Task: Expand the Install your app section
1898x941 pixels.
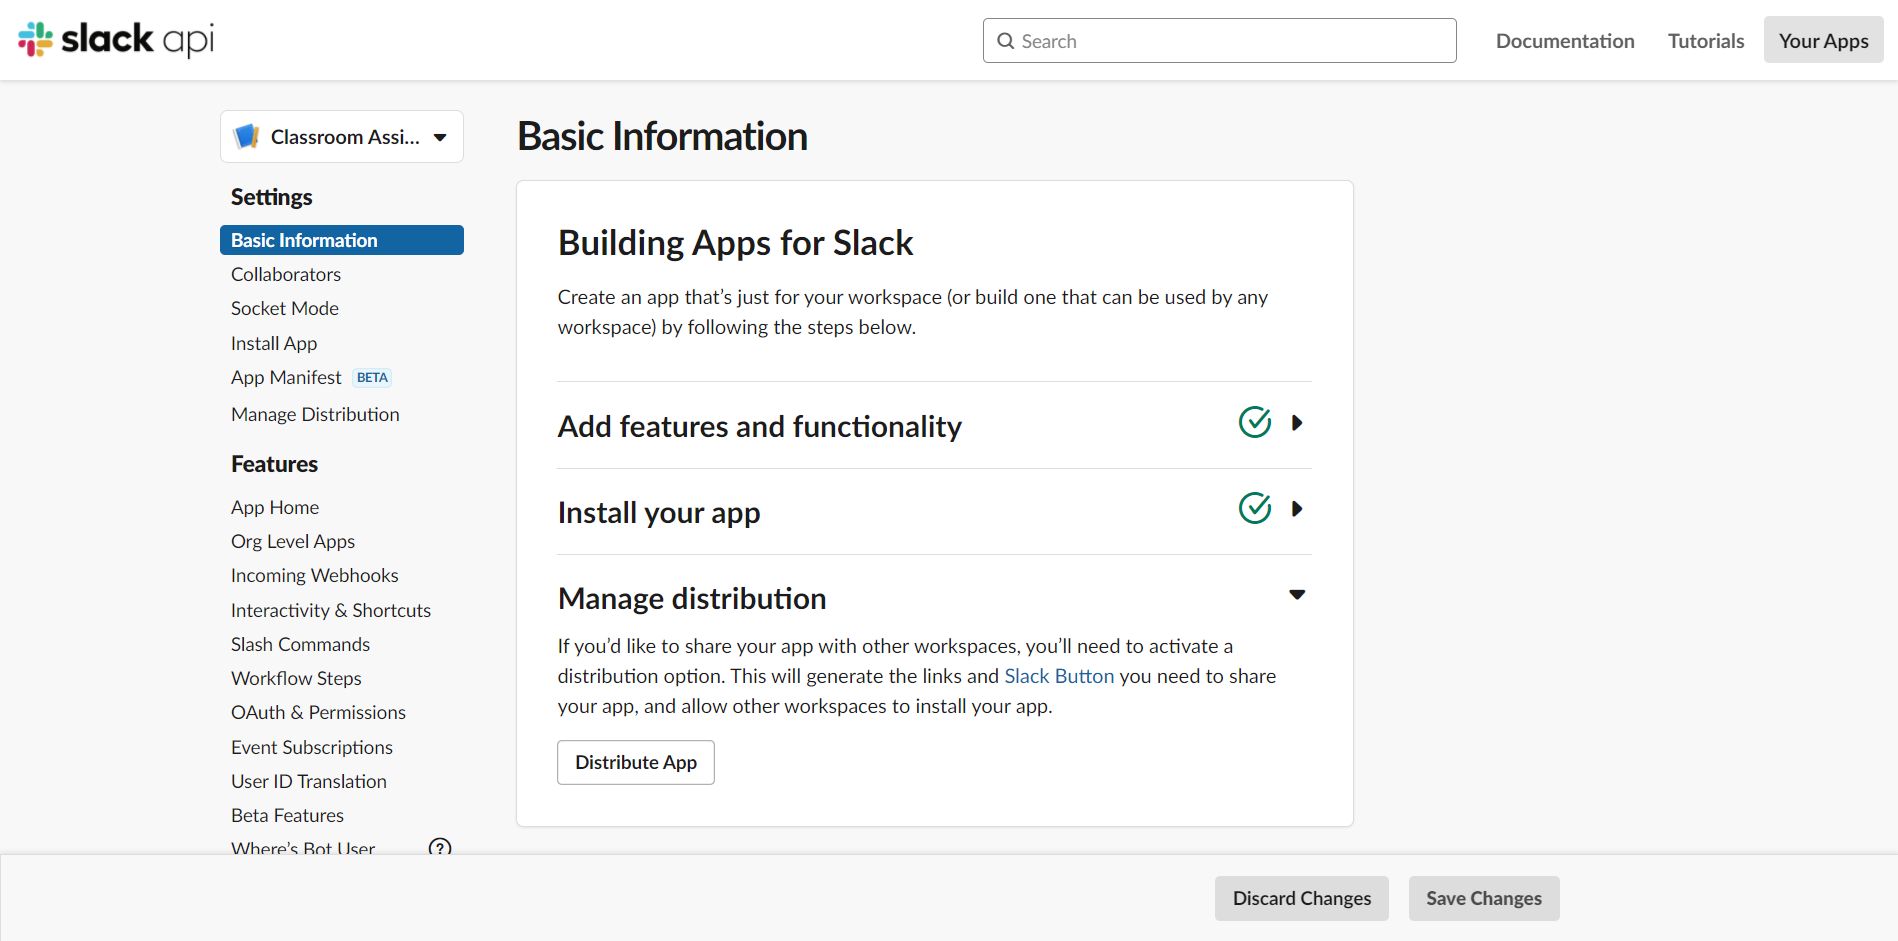Action: coord(1297,509)
